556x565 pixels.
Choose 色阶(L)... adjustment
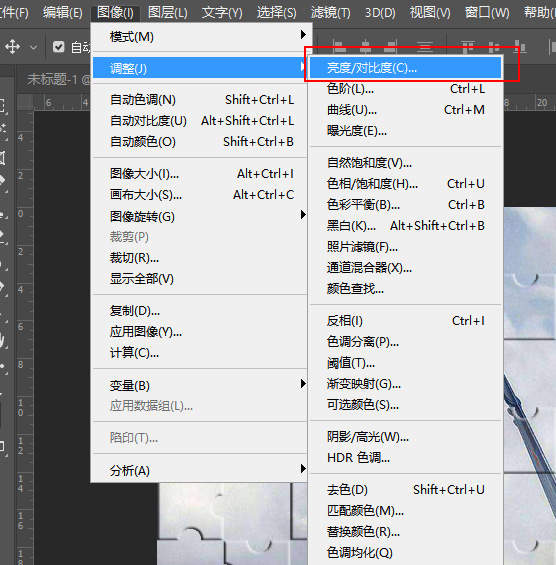point(406,89)
